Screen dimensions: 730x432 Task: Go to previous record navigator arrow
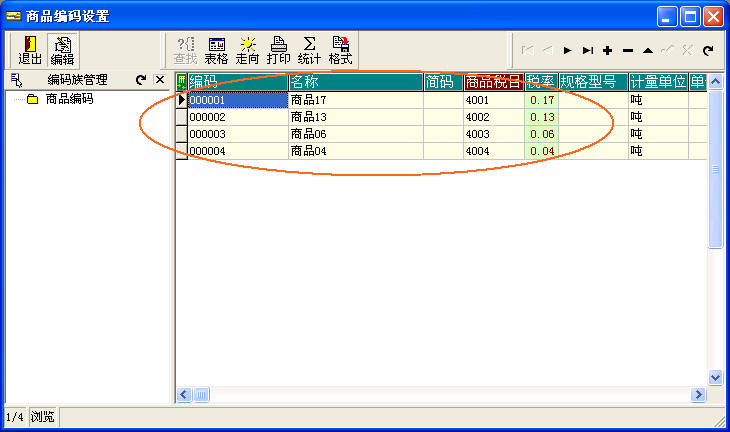[x=548, y=50]
